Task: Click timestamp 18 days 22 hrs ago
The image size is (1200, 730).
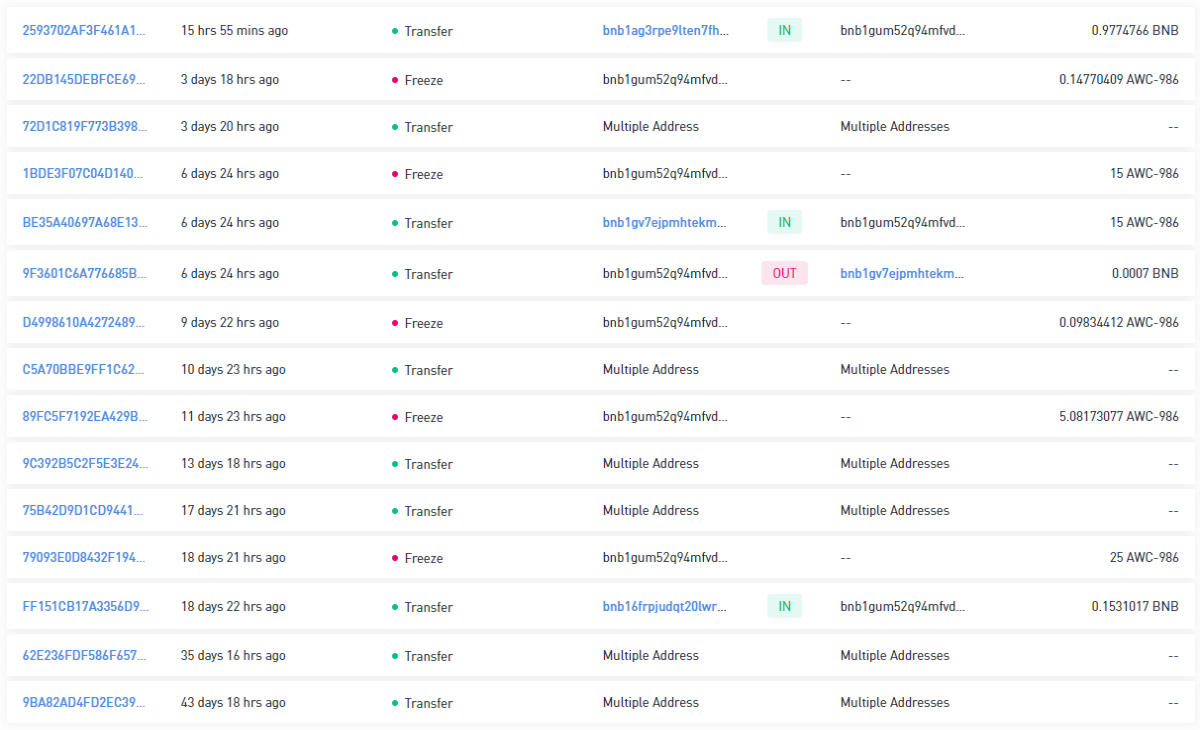Action: click(233, 607)
